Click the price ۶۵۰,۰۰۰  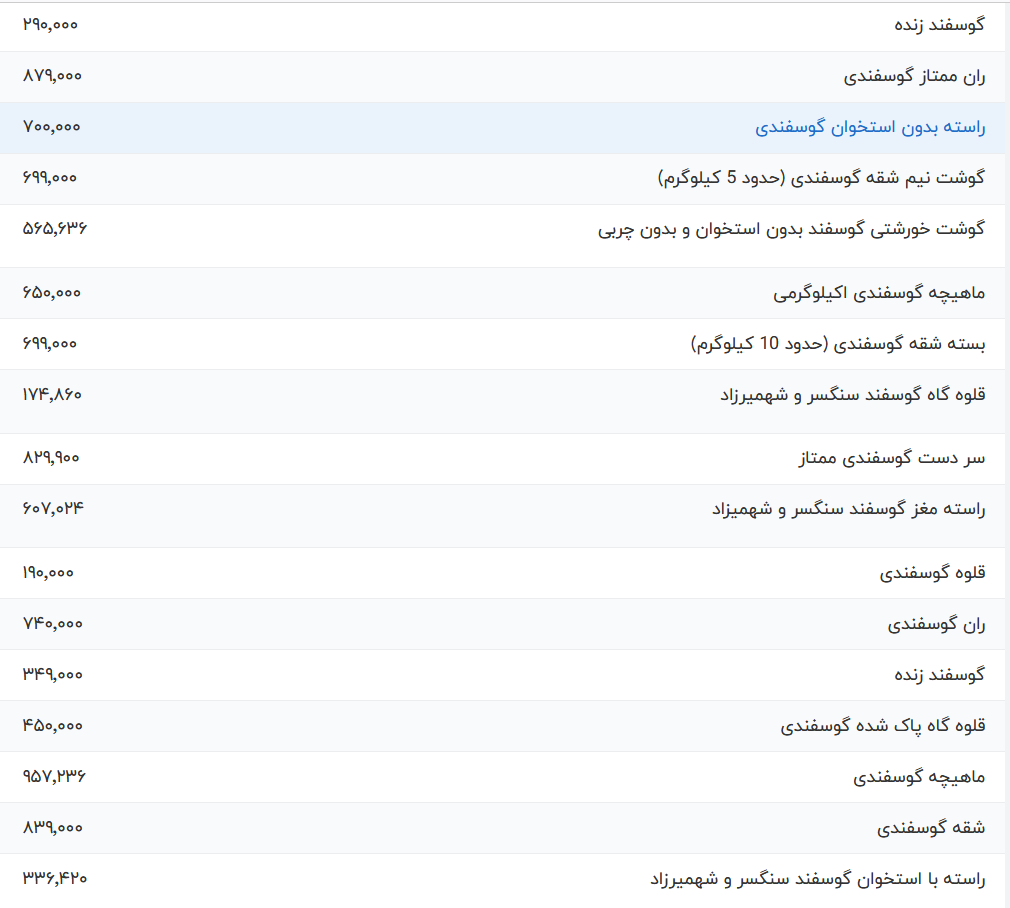click(52, 292)
